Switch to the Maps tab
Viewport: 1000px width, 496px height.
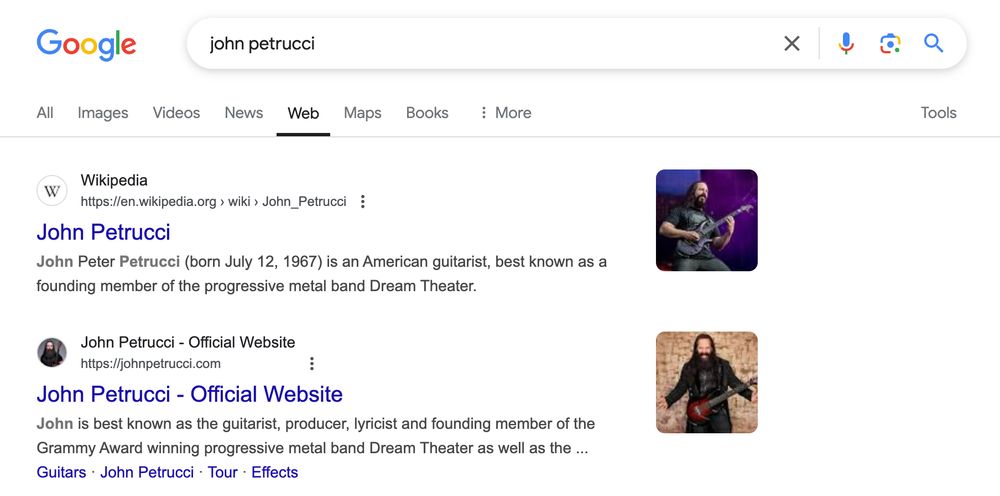362,113
